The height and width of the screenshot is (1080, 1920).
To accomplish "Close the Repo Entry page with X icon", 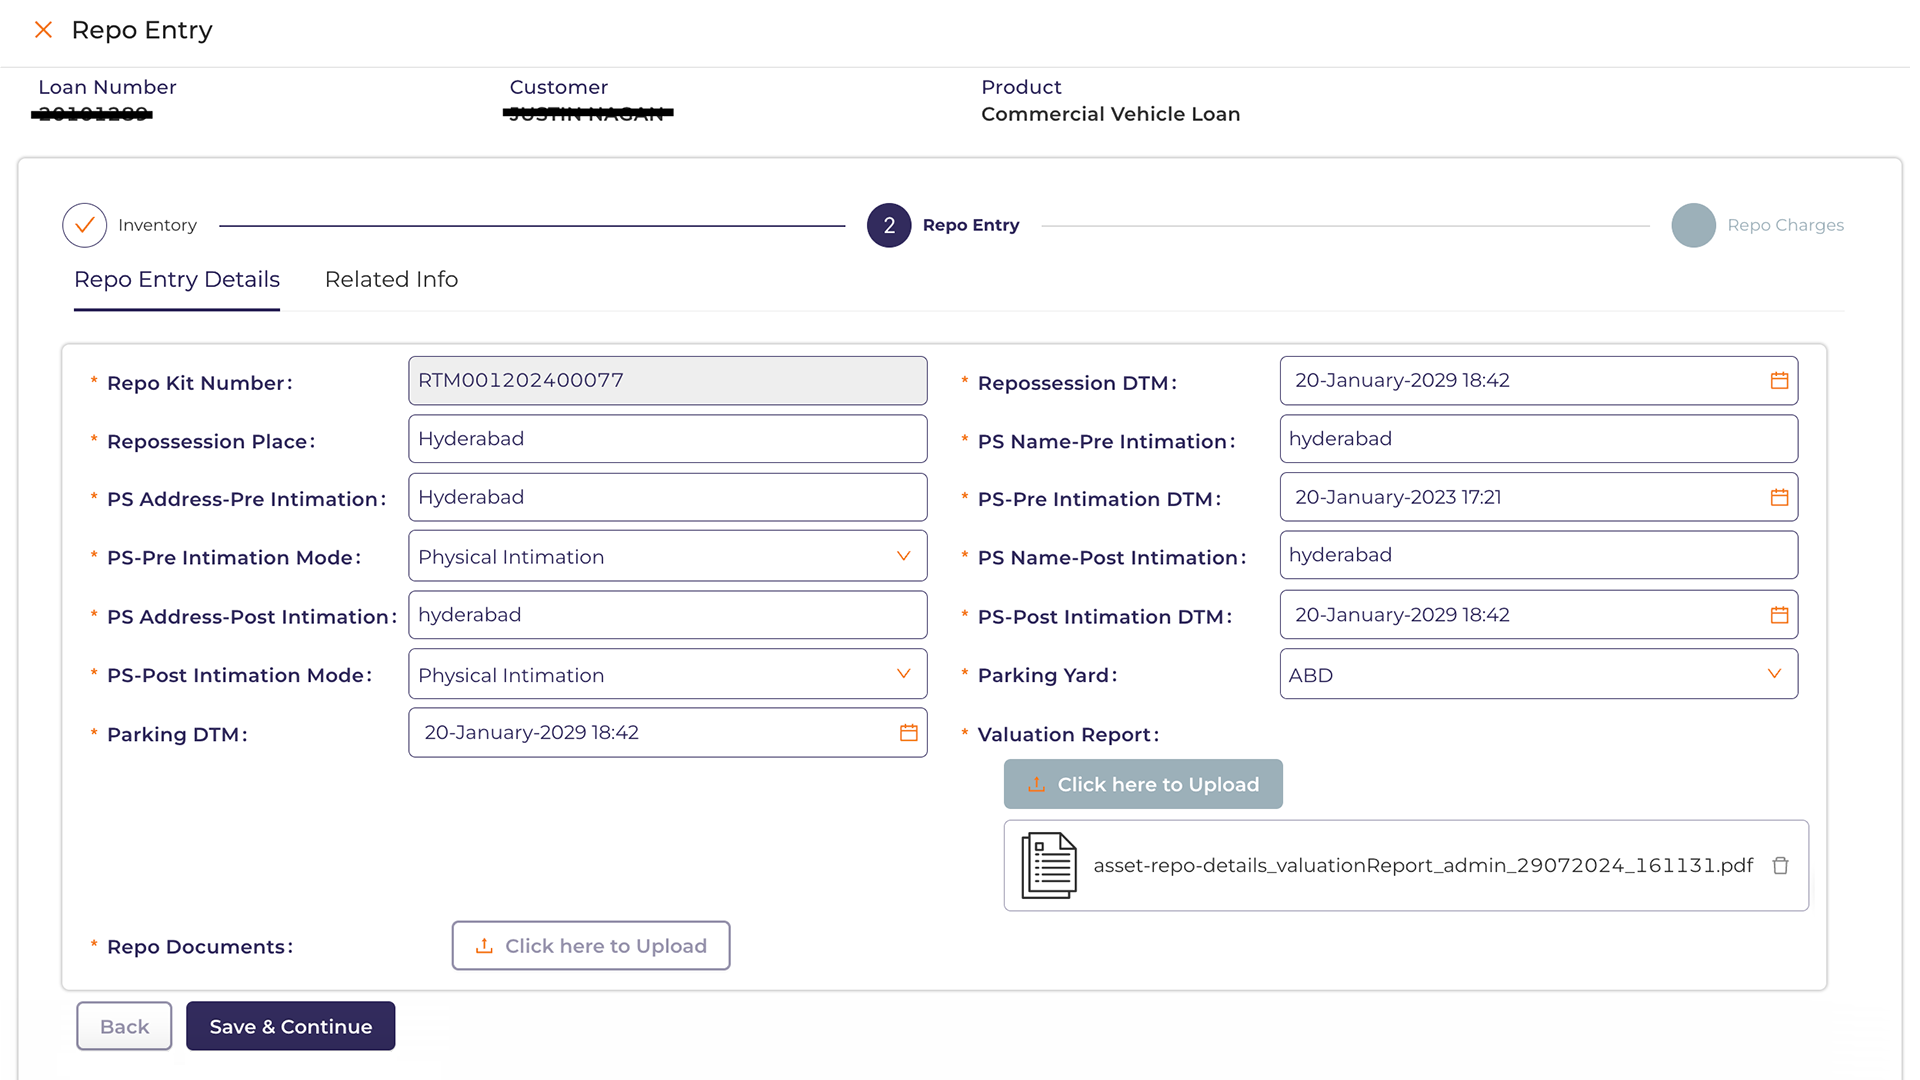I will [x=43, y=30].
